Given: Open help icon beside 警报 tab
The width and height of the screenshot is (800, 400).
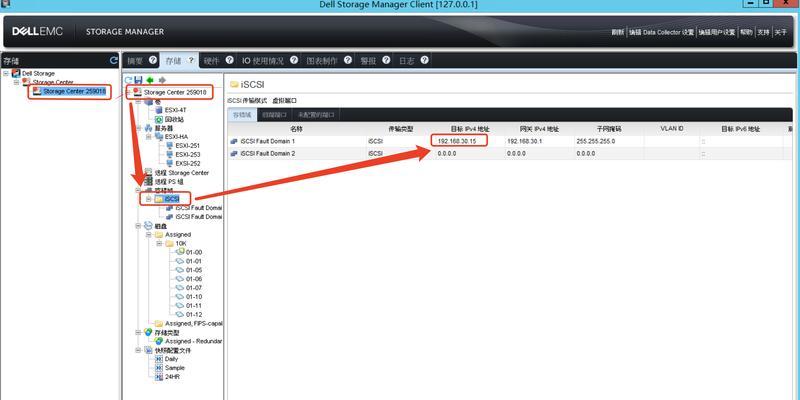Looking at the screenshot, I should point(386,60).
